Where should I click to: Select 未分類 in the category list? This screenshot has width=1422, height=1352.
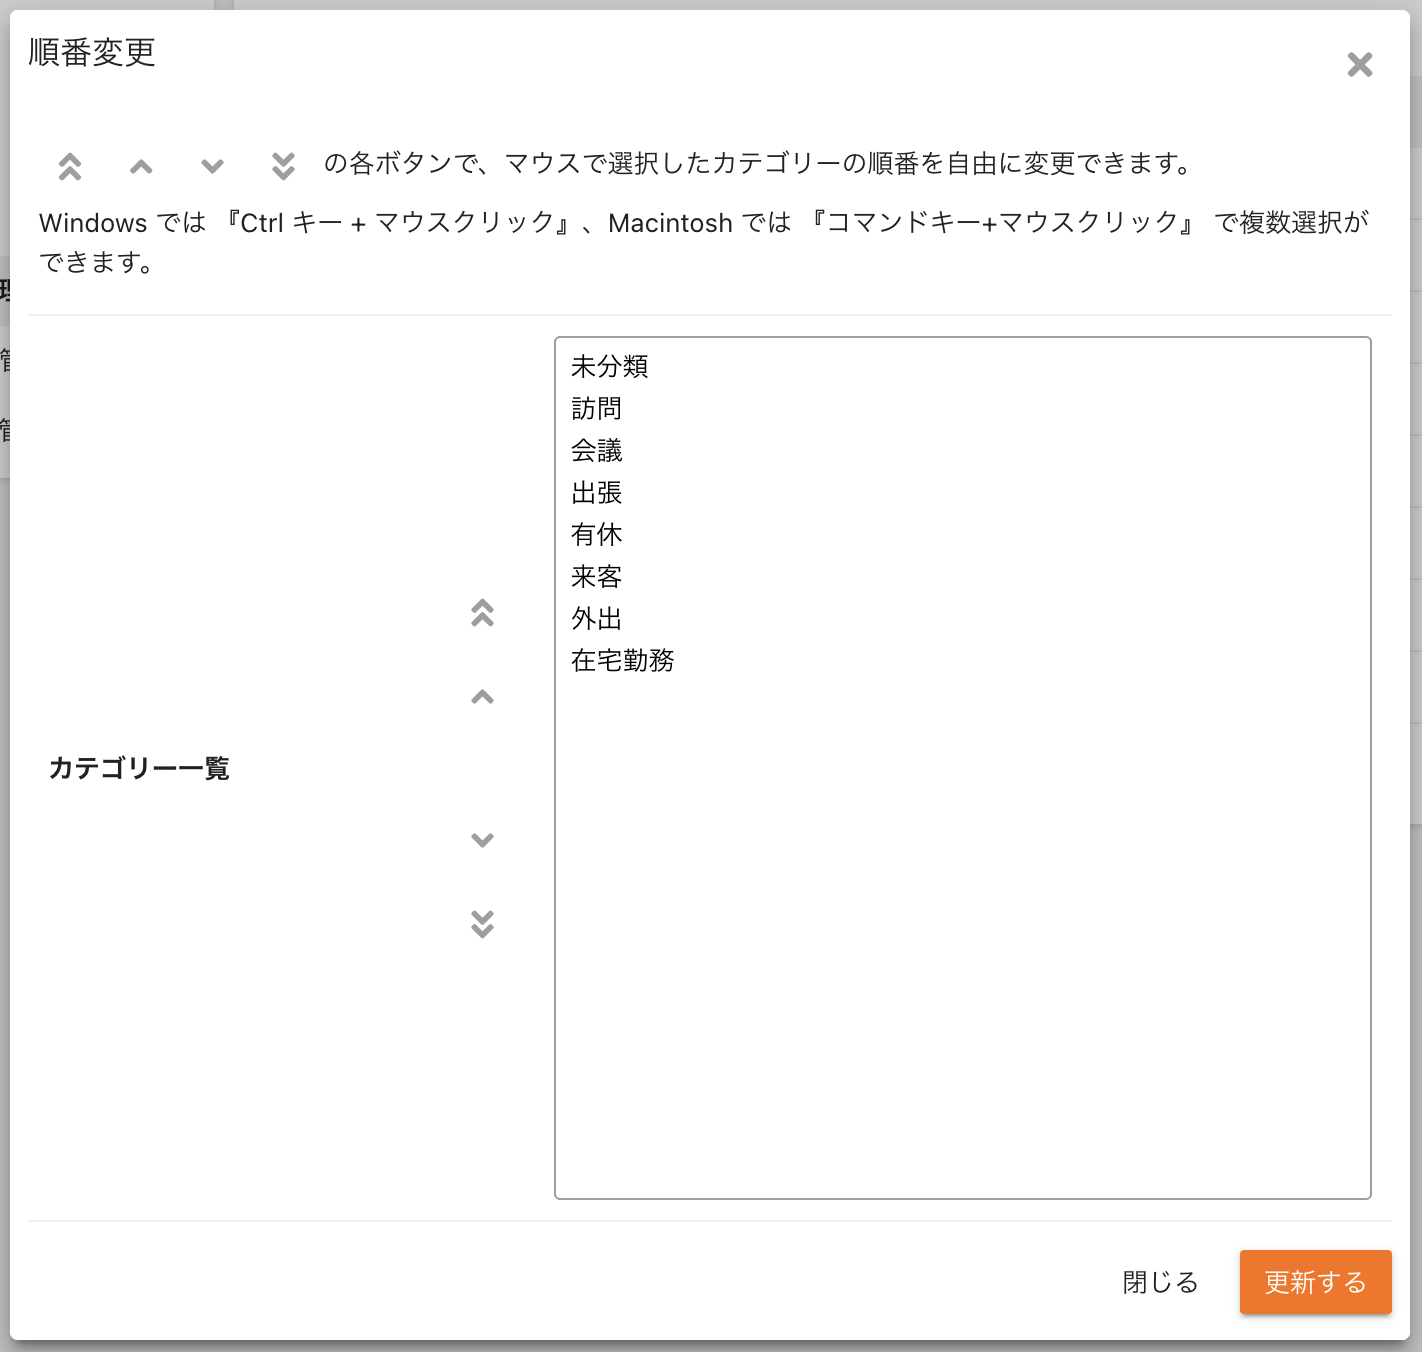point(609,367)
